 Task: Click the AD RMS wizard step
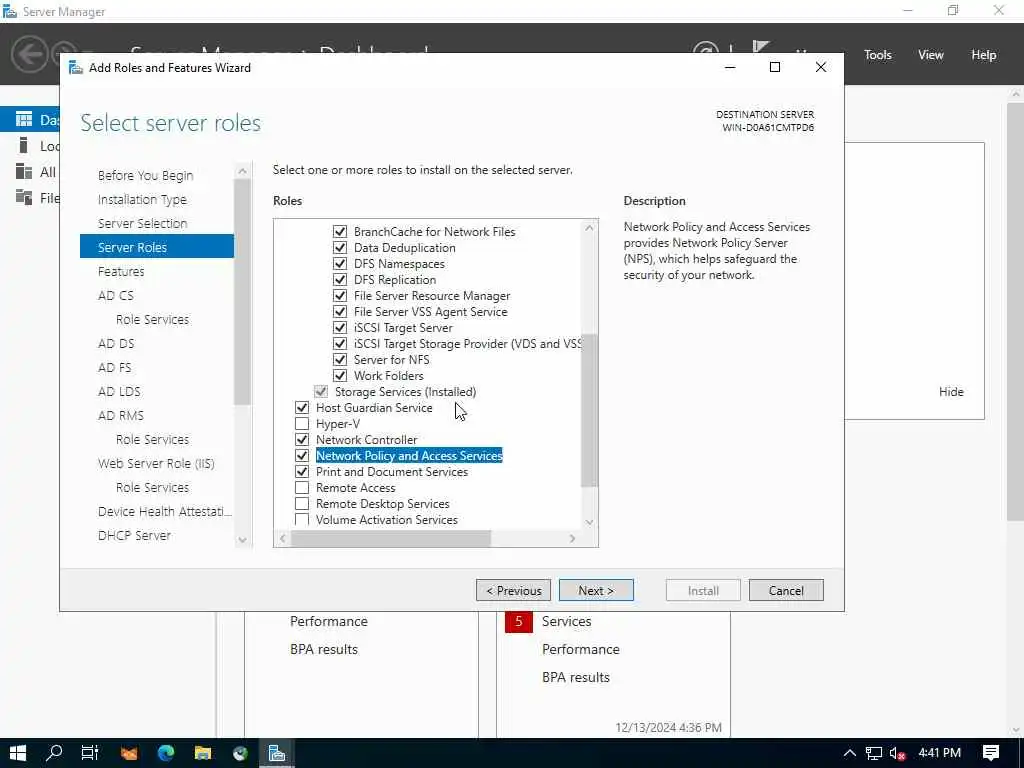pos(121,415)
